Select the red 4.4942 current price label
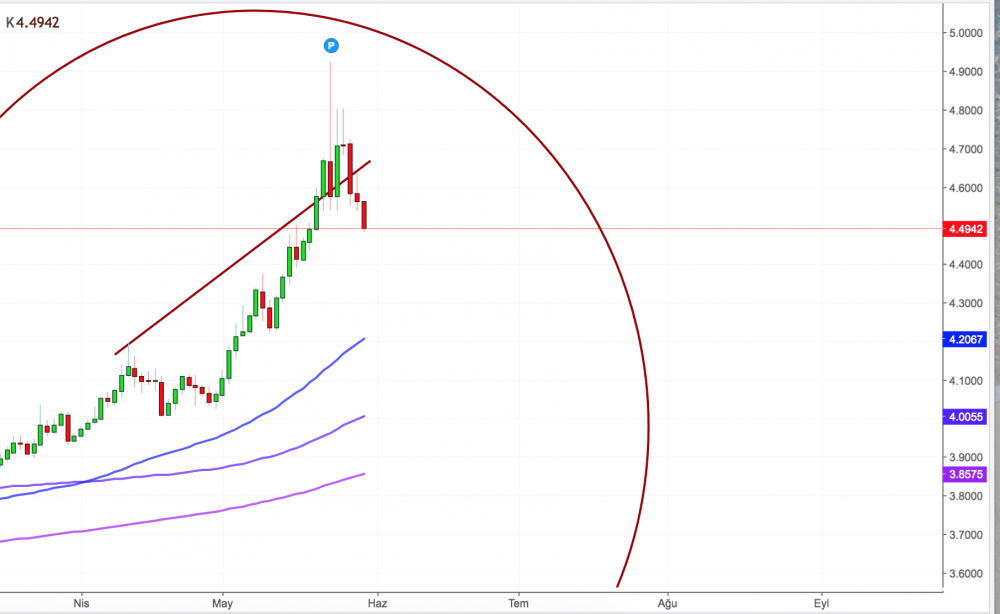This screenshot has width=1000, height=614. click(966, 229)
